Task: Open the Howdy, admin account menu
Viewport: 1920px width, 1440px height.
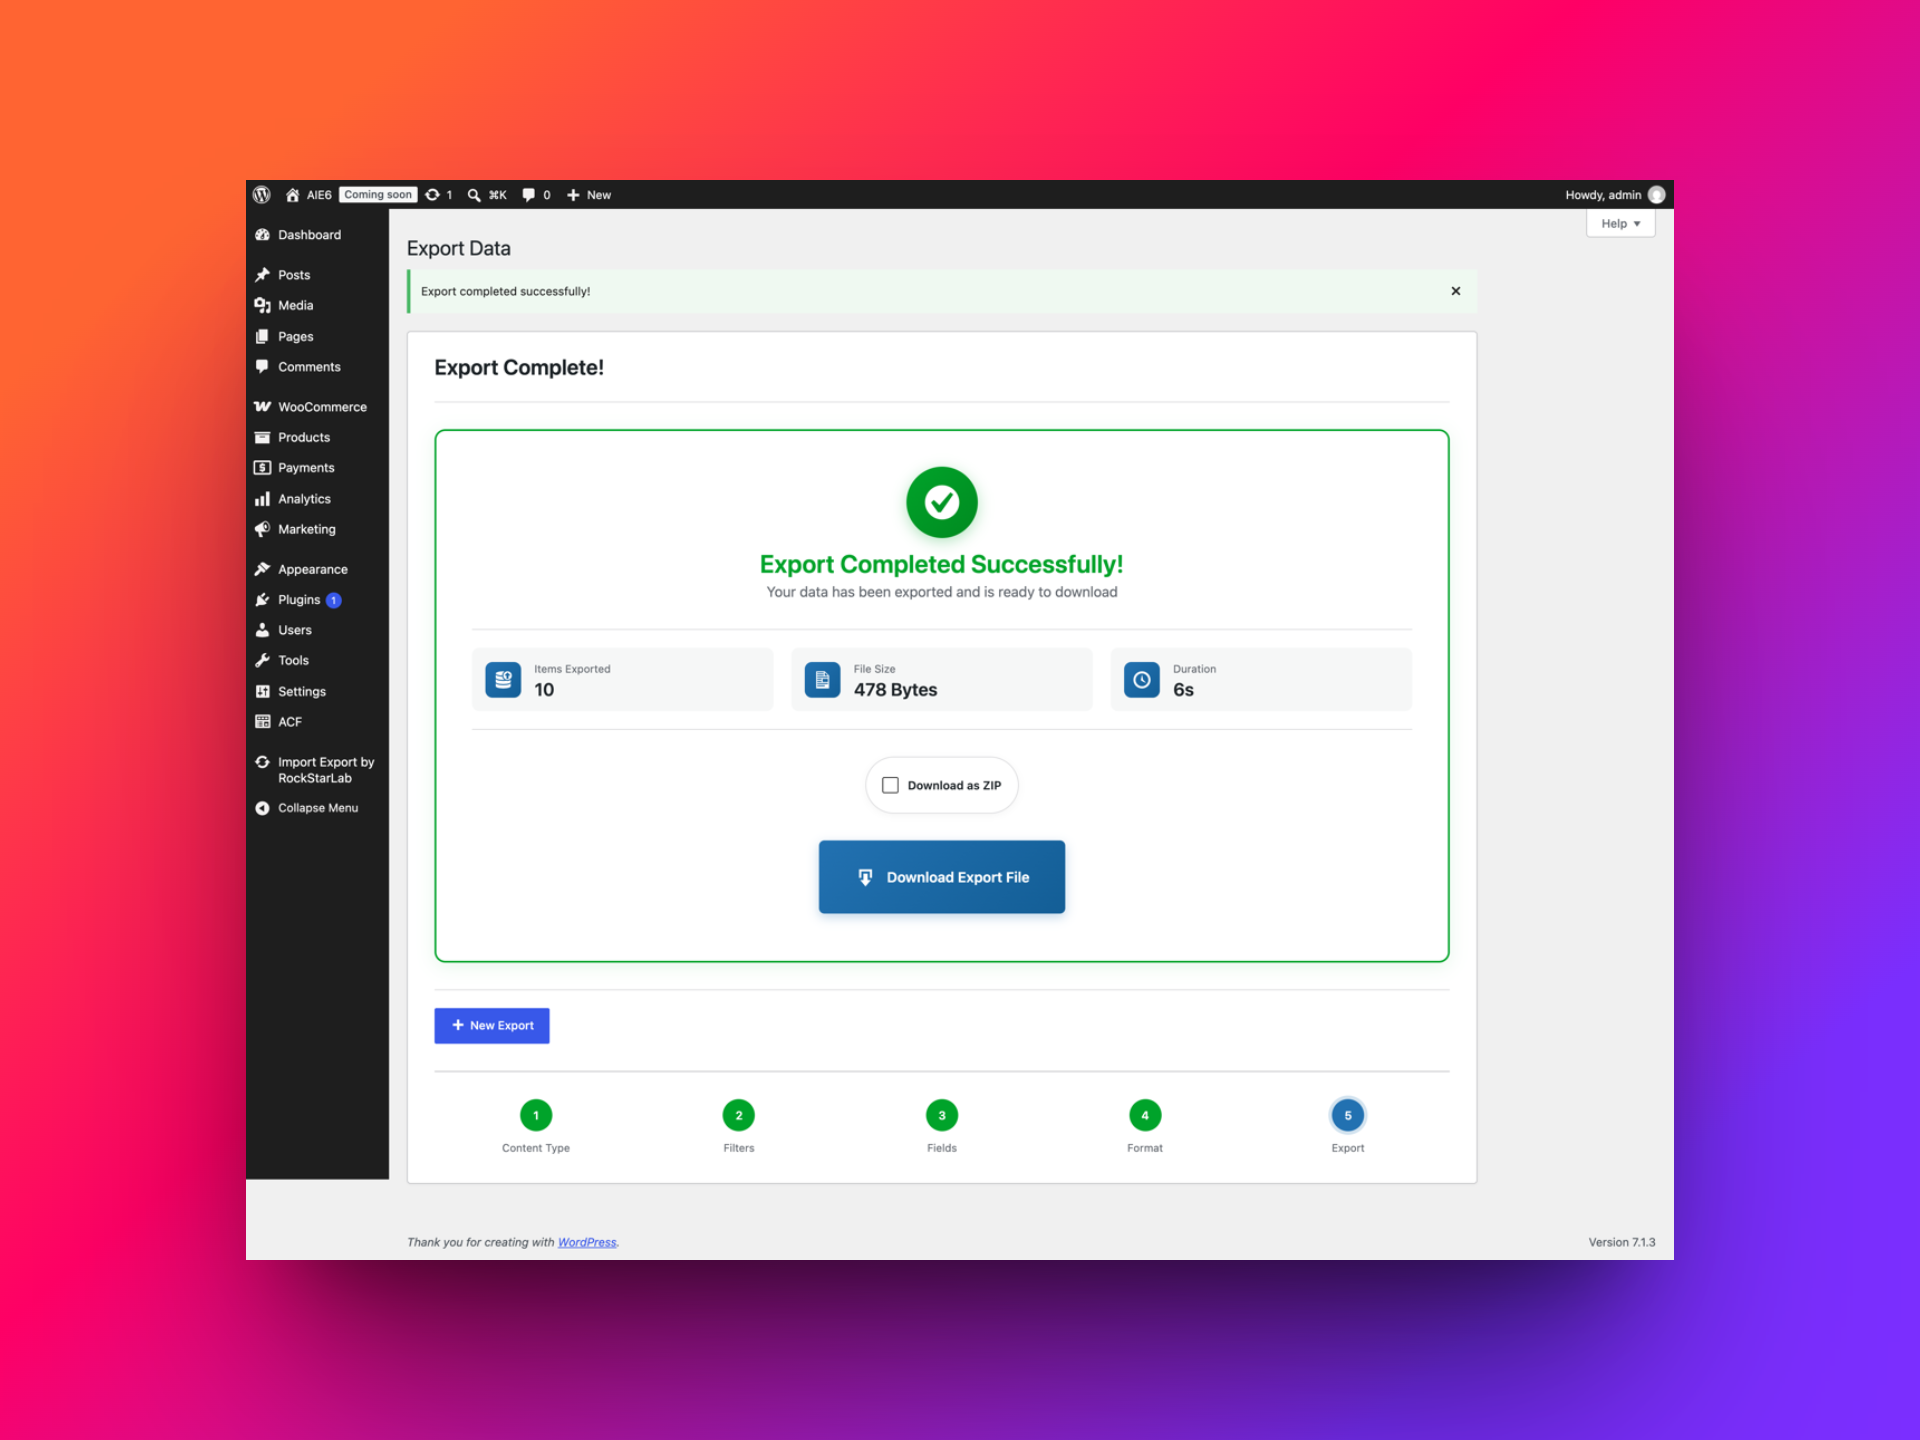Action: coord(1615,195)
